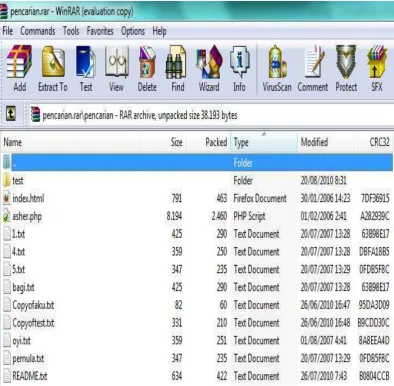Screen dimensions: 394x386
Task: Click modified date 20/08/2010 8:31
Action: pos(324,181)
